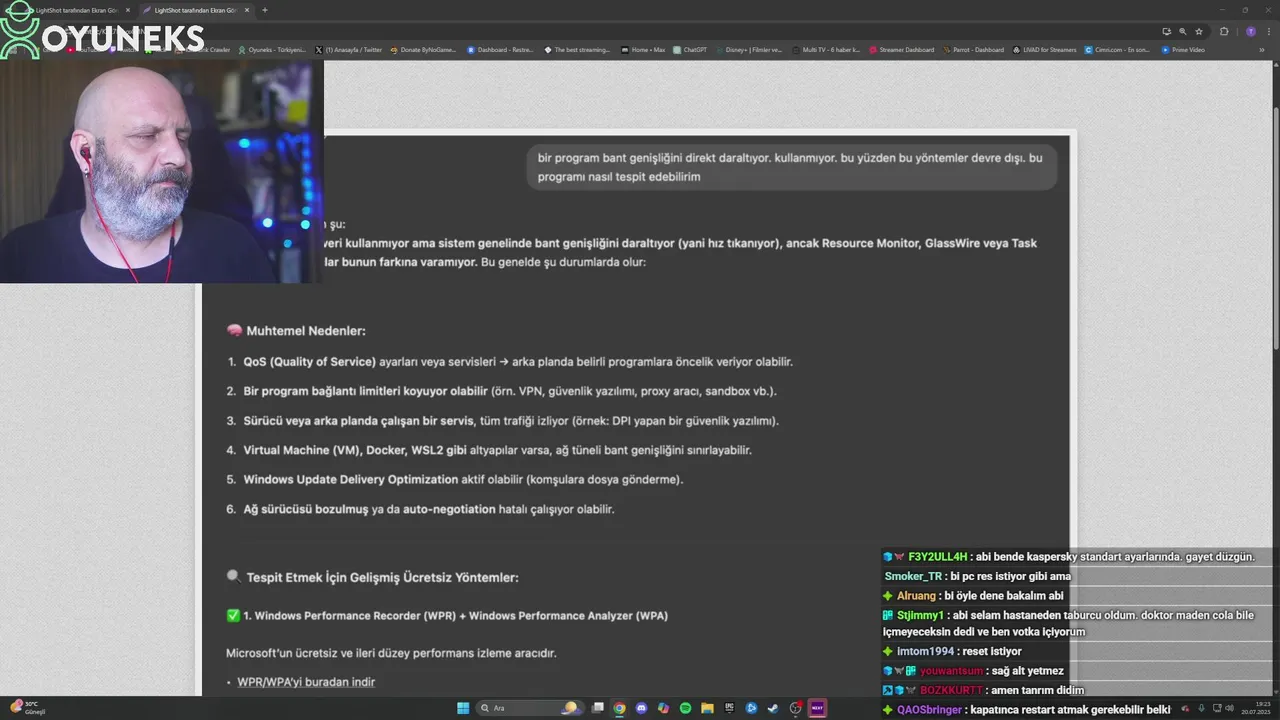Screen dimensions: 1280x720
Task: Open the Multi TV - 6 haber bookmark
Action: click(825, 50)
